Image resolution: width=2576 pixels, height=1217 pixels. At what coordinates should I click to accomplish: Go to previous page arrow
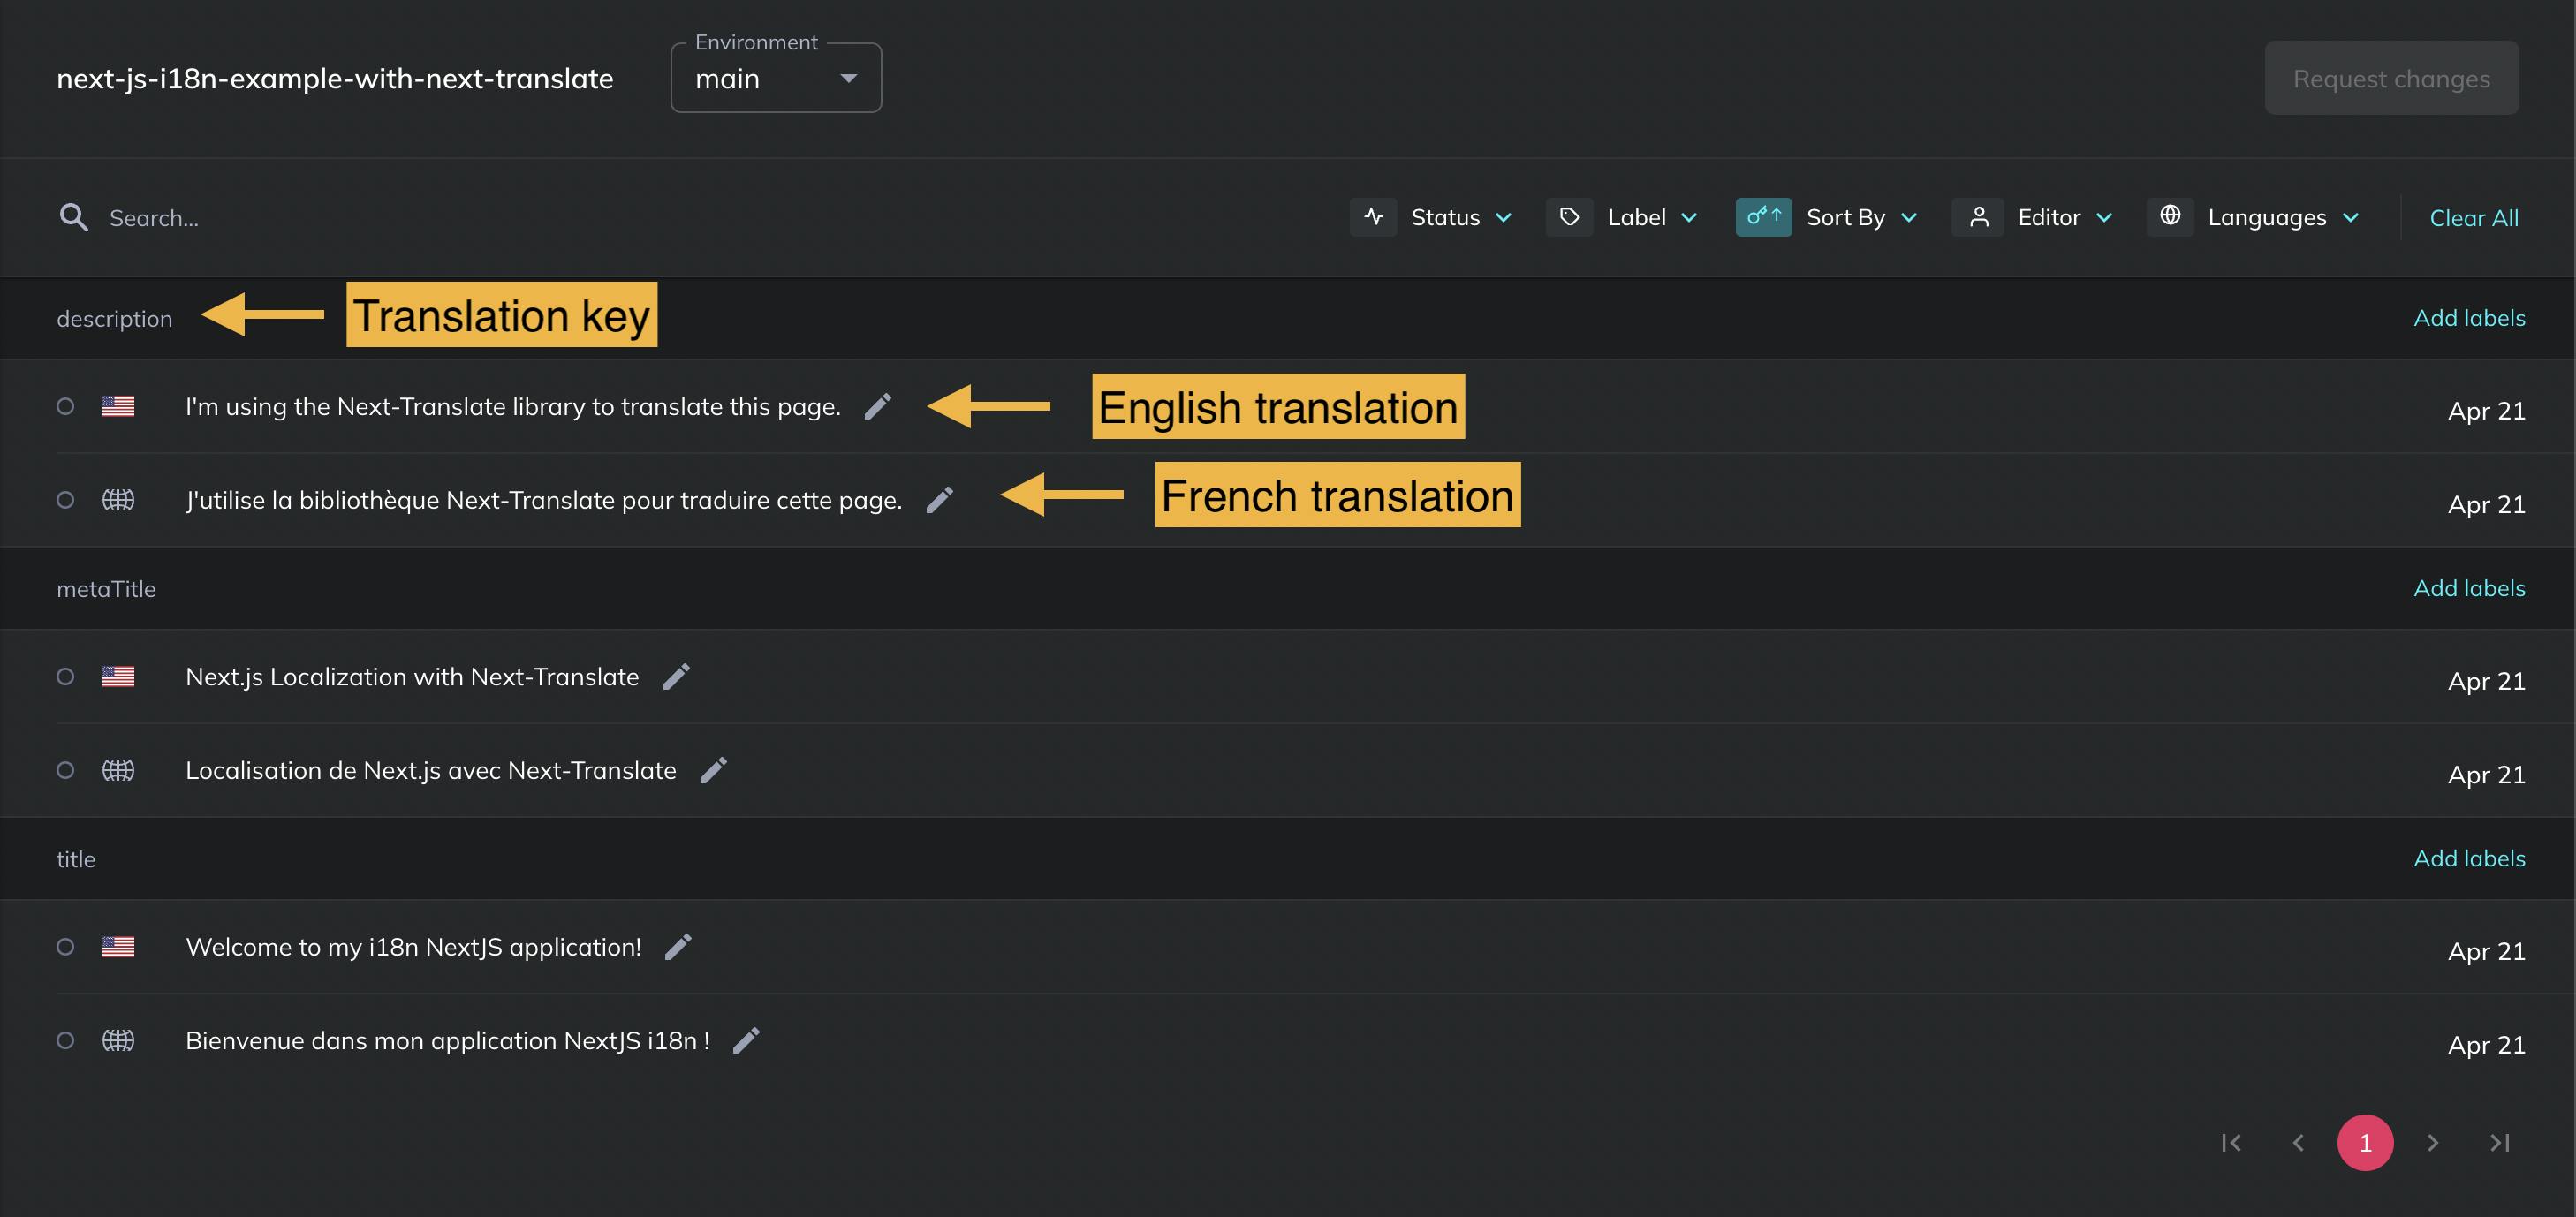pos(2298,1142)
